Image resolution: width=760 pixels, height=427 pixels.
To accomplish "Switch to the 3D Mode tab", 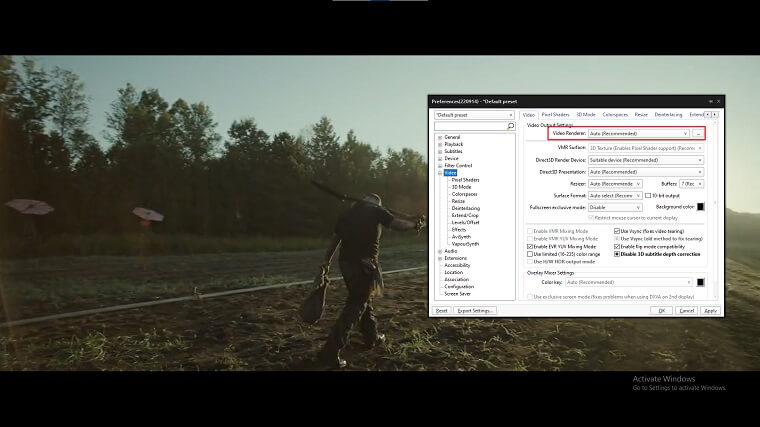I will coord(586,115).
